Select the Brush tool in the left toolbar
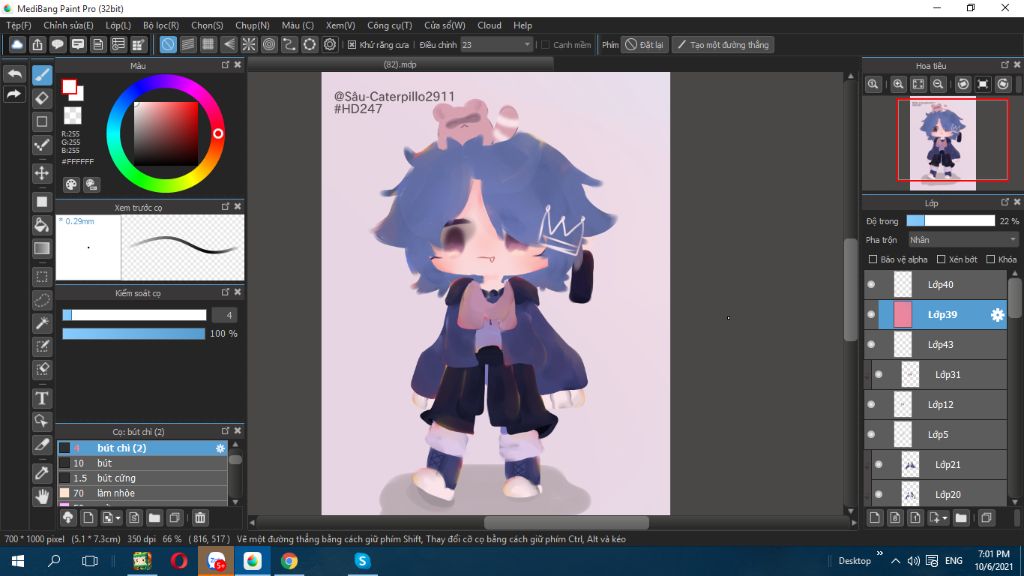 (42, 75)
